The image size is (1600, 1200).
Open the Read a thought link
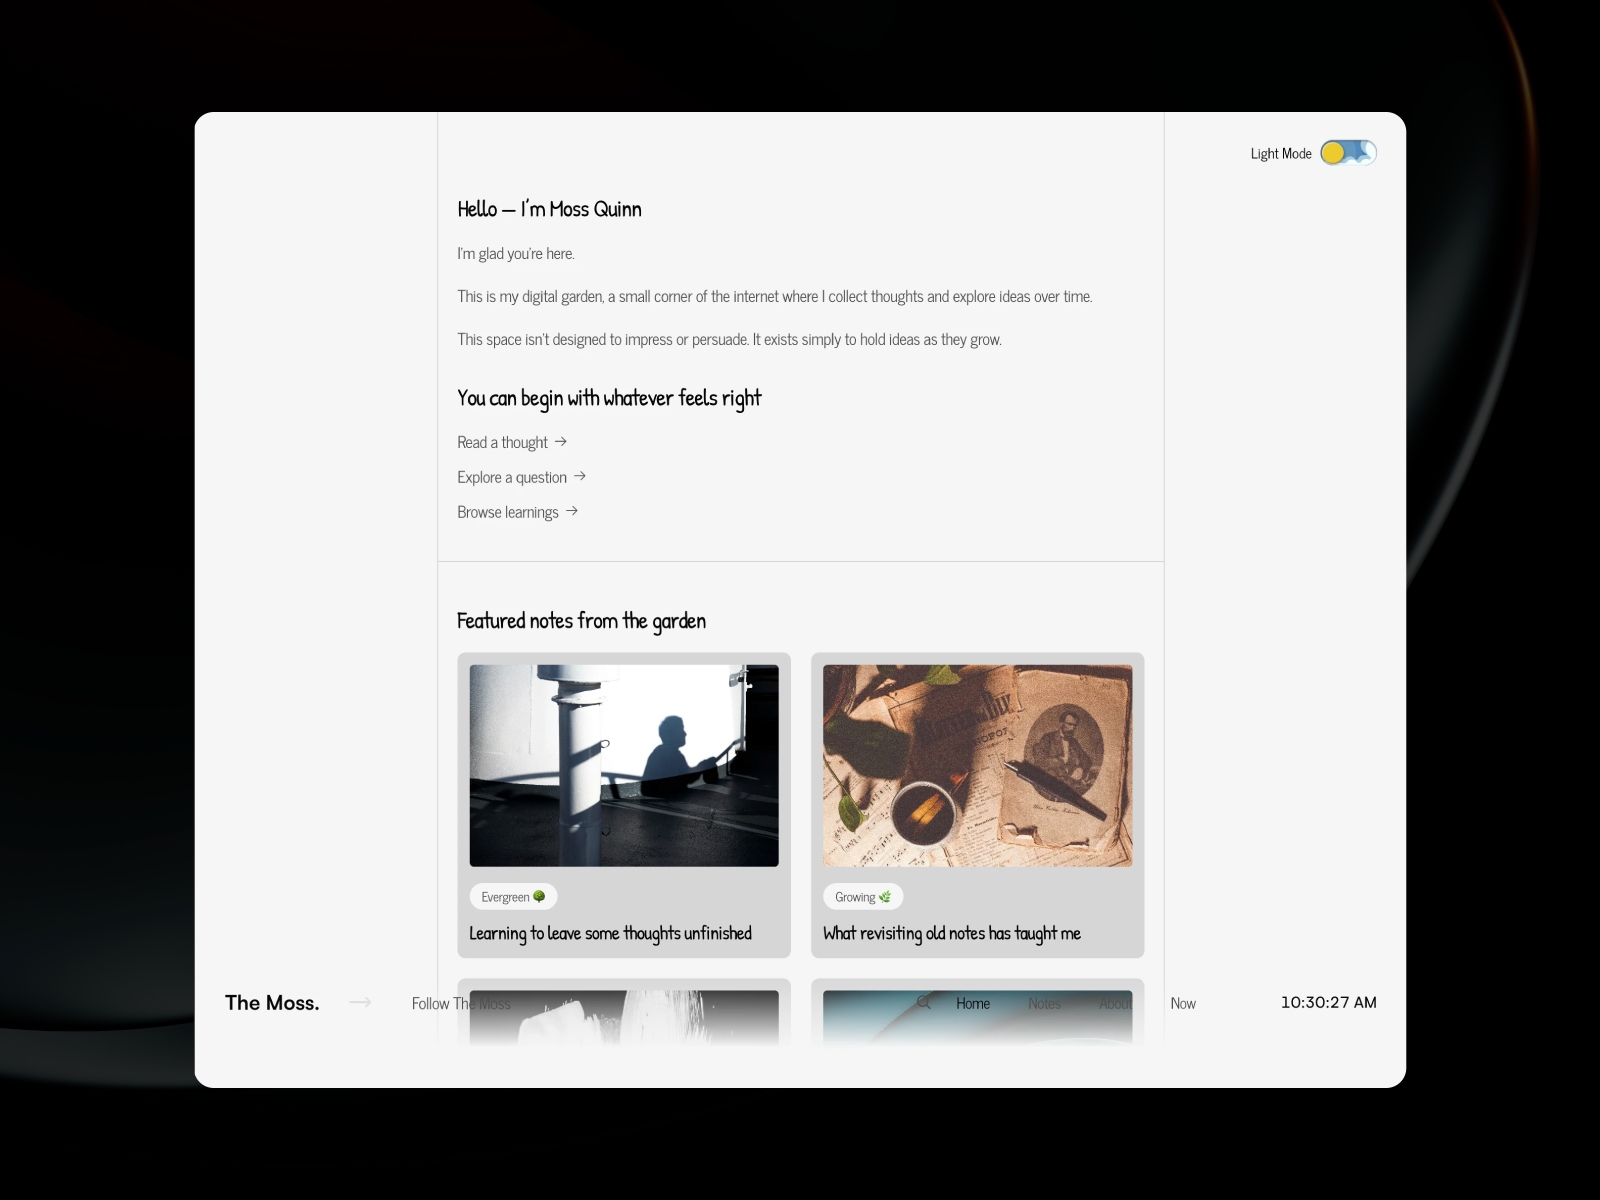[x=502, y=442]
